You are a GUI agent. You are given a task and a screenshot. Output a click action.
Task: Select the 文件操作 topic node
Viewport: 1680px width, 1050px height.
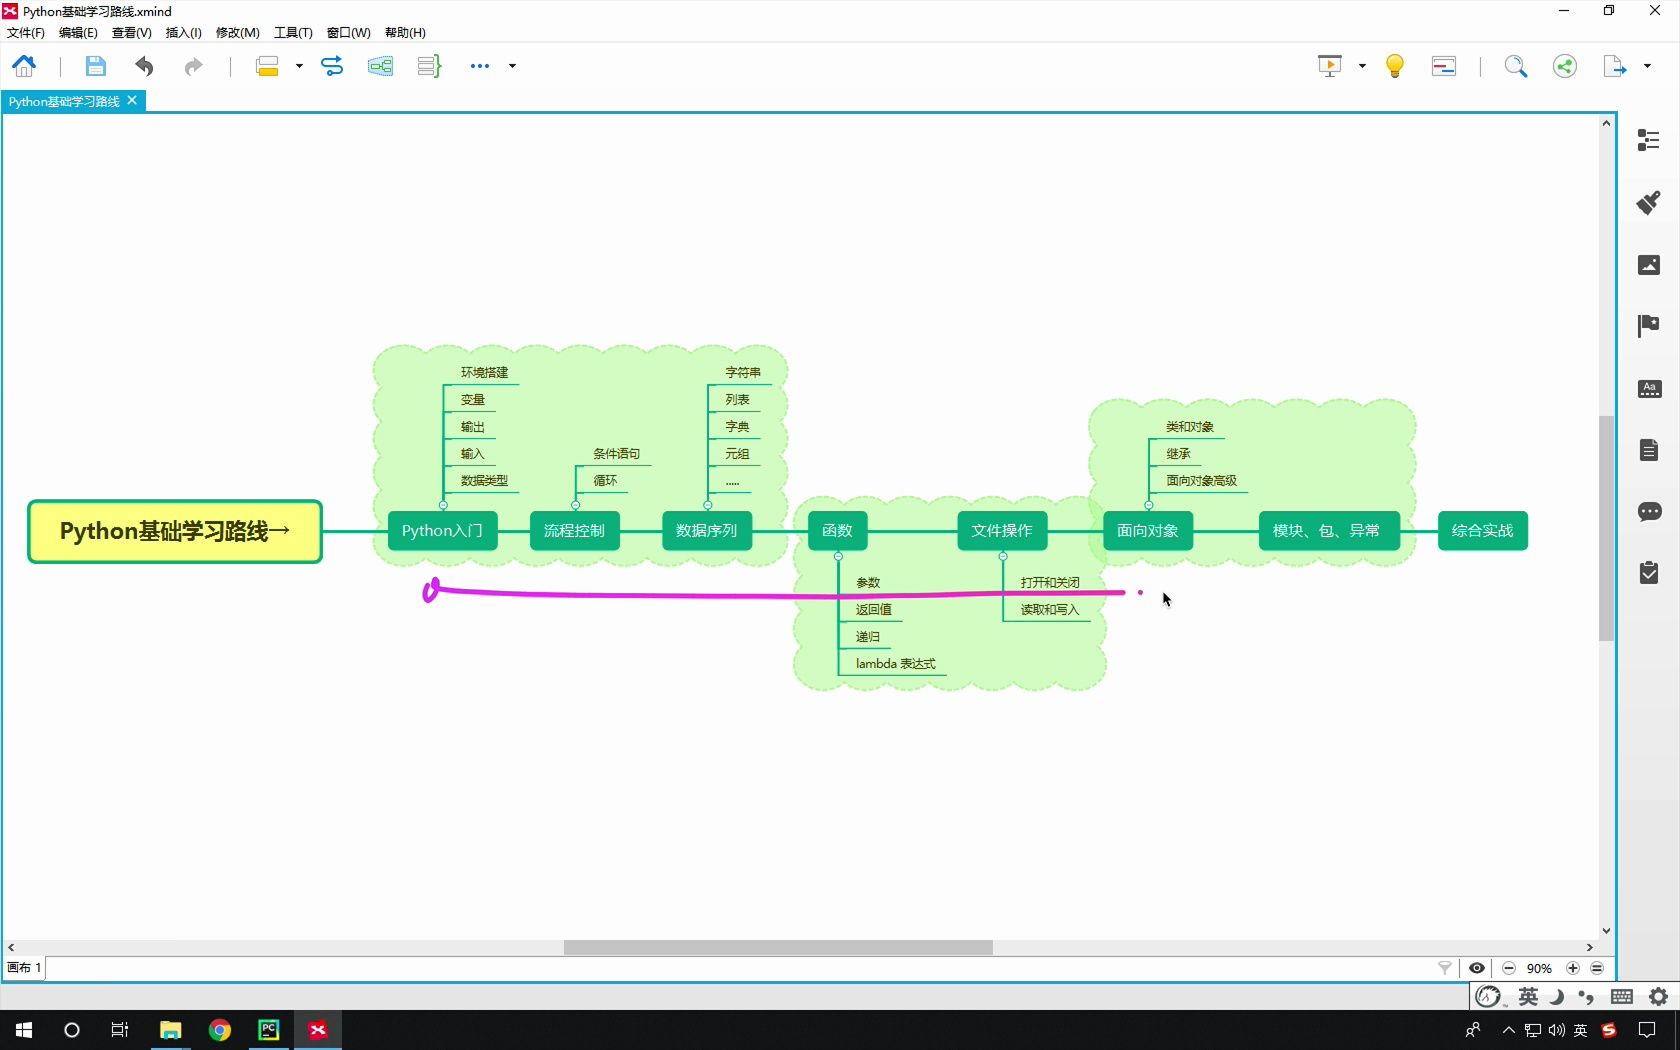[1002, 531]
